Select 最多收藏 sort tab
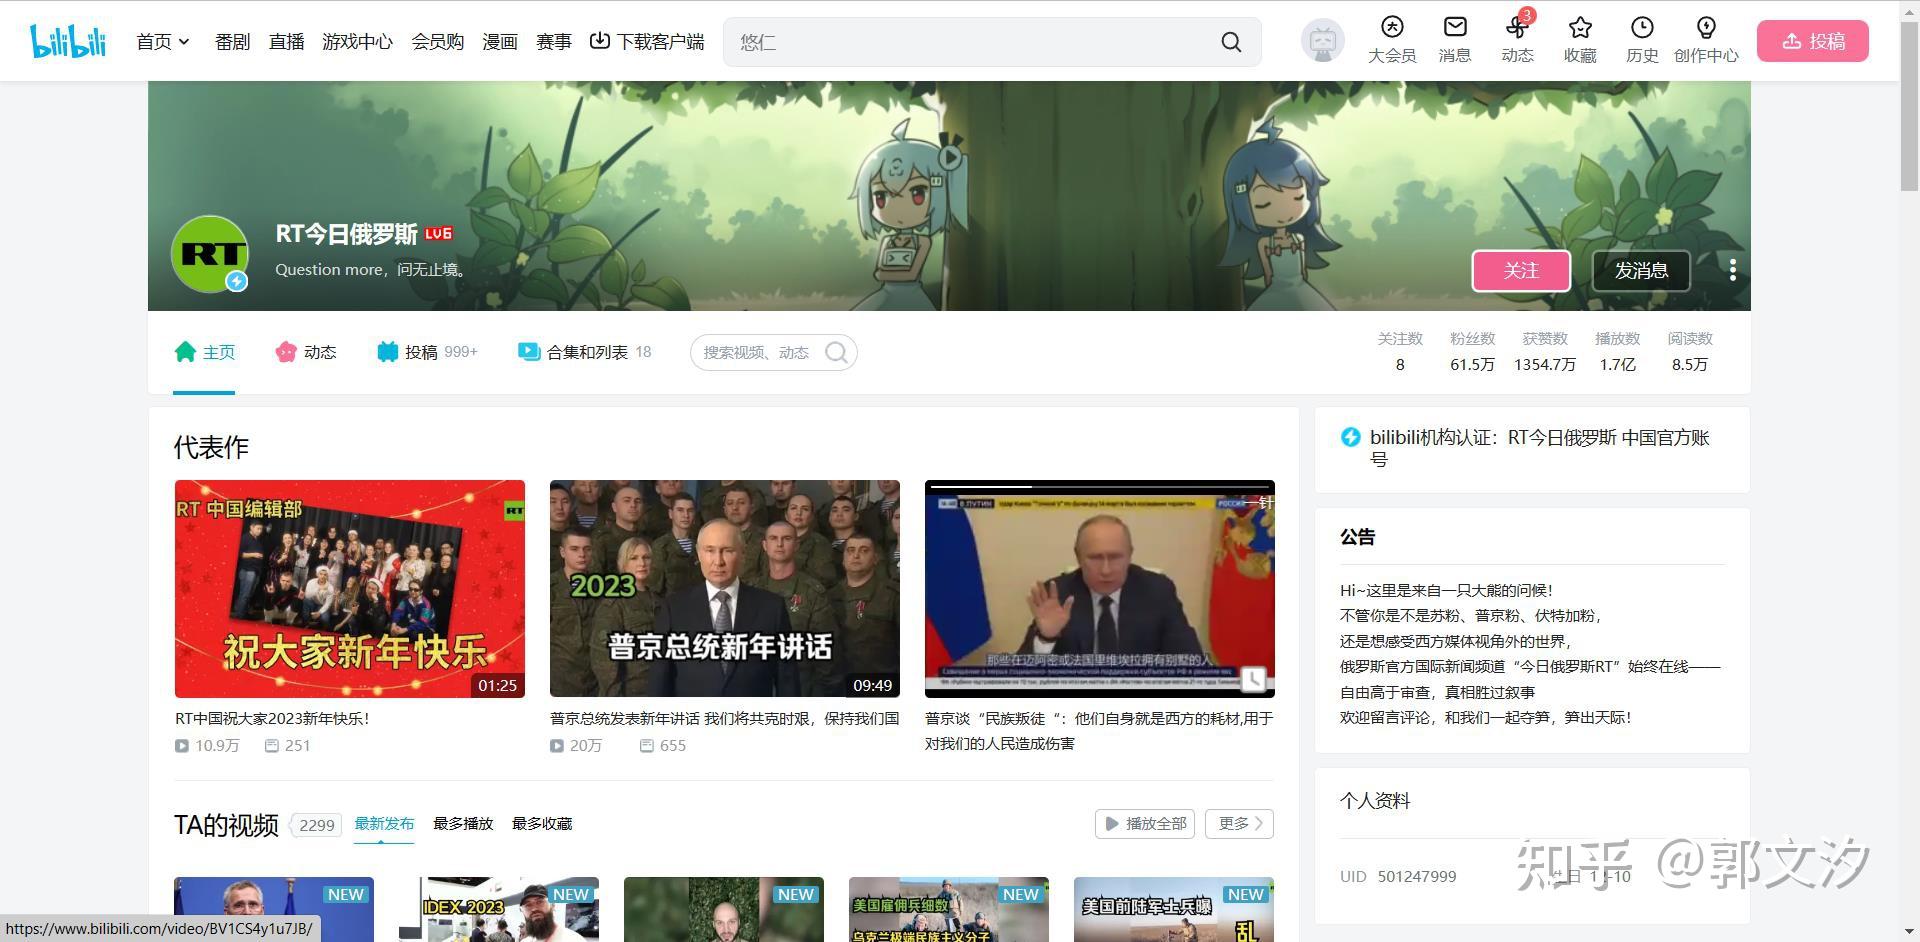The image size is (1920, 942). coord(542,824)
